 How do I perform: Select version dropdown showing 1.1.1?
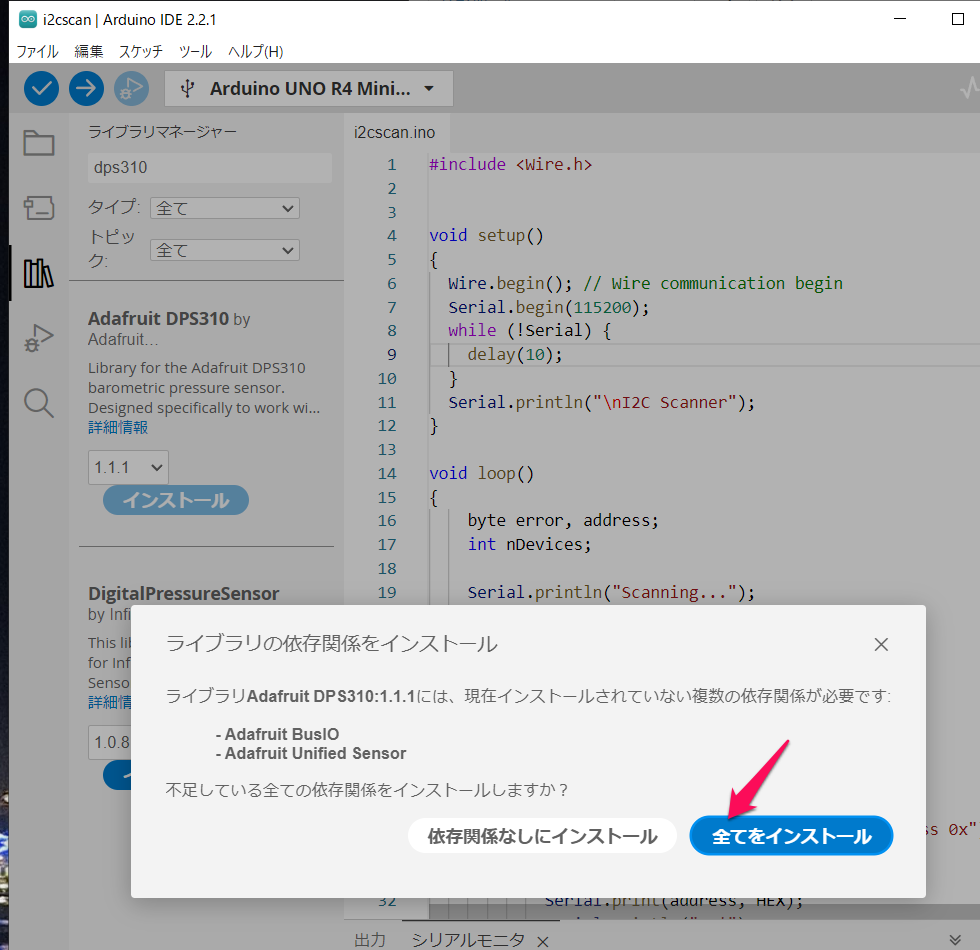(128, 467)
